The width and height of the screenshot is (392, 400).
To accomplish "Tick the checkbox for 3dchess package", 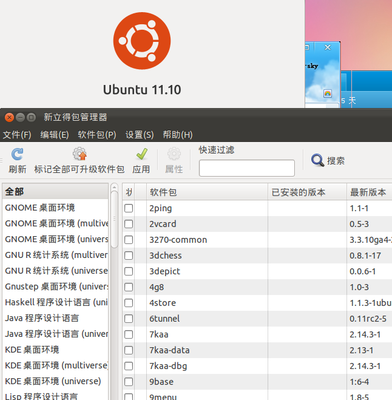I will pos(129,256).
